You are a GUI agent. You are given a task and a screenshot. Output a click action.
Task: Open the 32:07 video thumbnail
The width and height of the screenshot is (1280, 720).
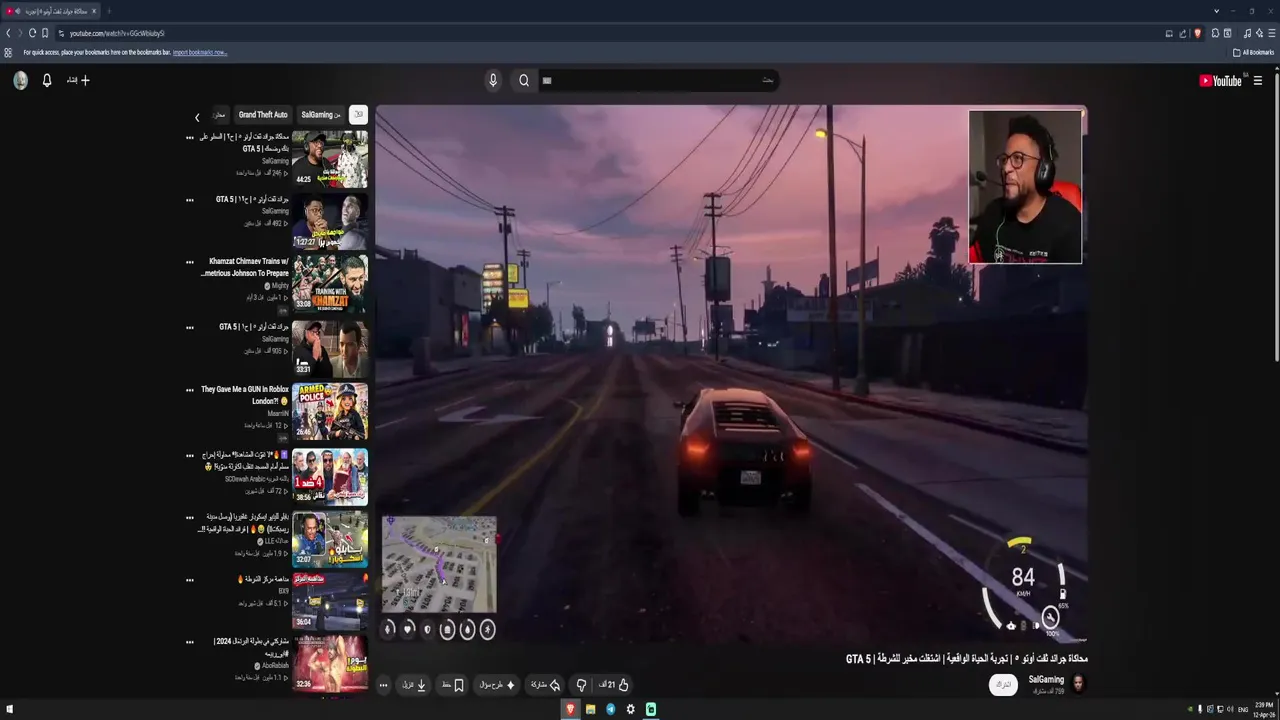330,539
